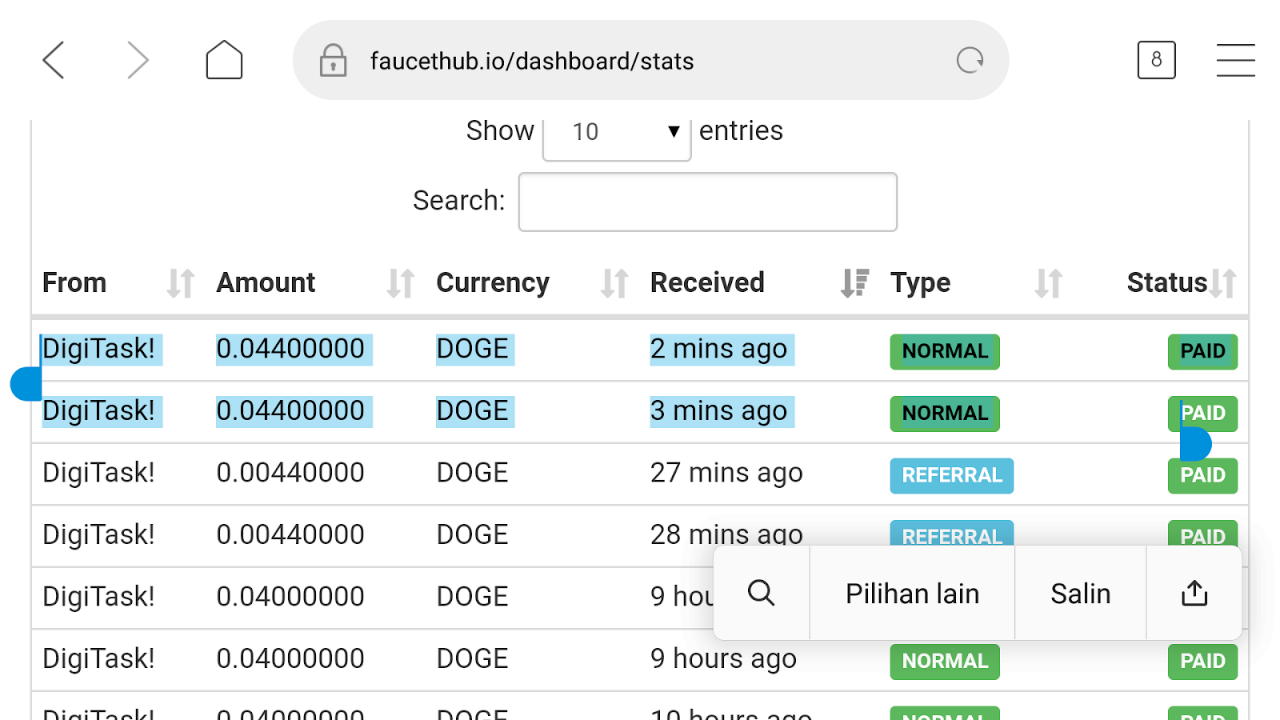Select the '28 mins ago' received cell

(x=727, y=535)
